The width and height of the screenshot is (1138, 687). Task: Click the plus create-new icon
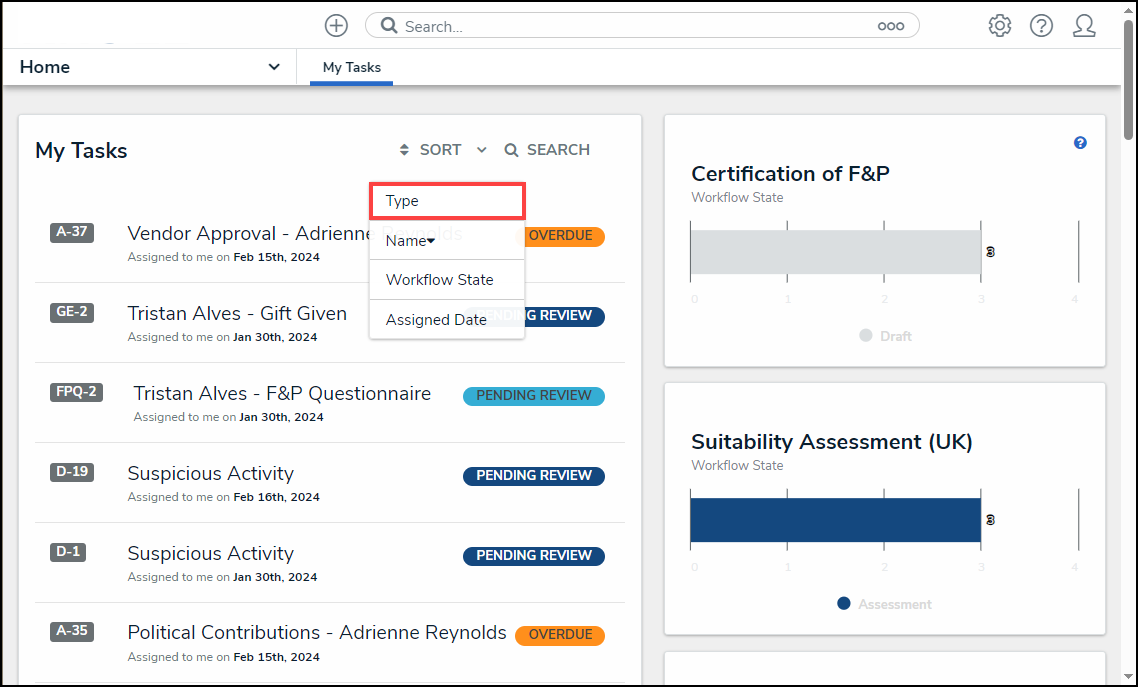pyautogui.click(x=337, y=26)
